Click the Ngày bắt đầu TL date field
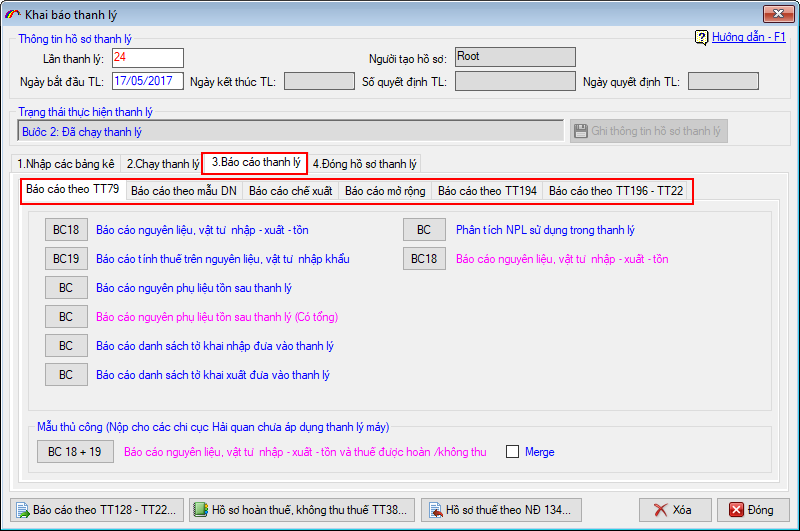 148,81
